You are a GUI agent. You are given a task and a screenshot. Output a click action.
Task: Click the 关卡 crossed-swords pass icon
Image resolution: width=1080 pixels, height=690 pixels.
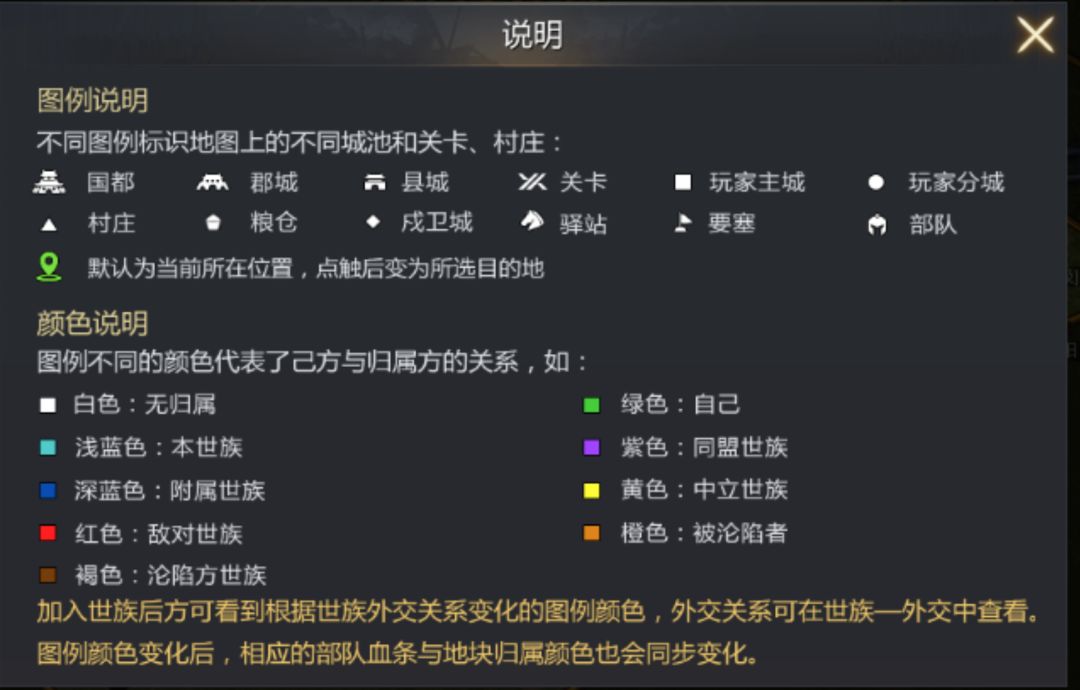(532, 182)
